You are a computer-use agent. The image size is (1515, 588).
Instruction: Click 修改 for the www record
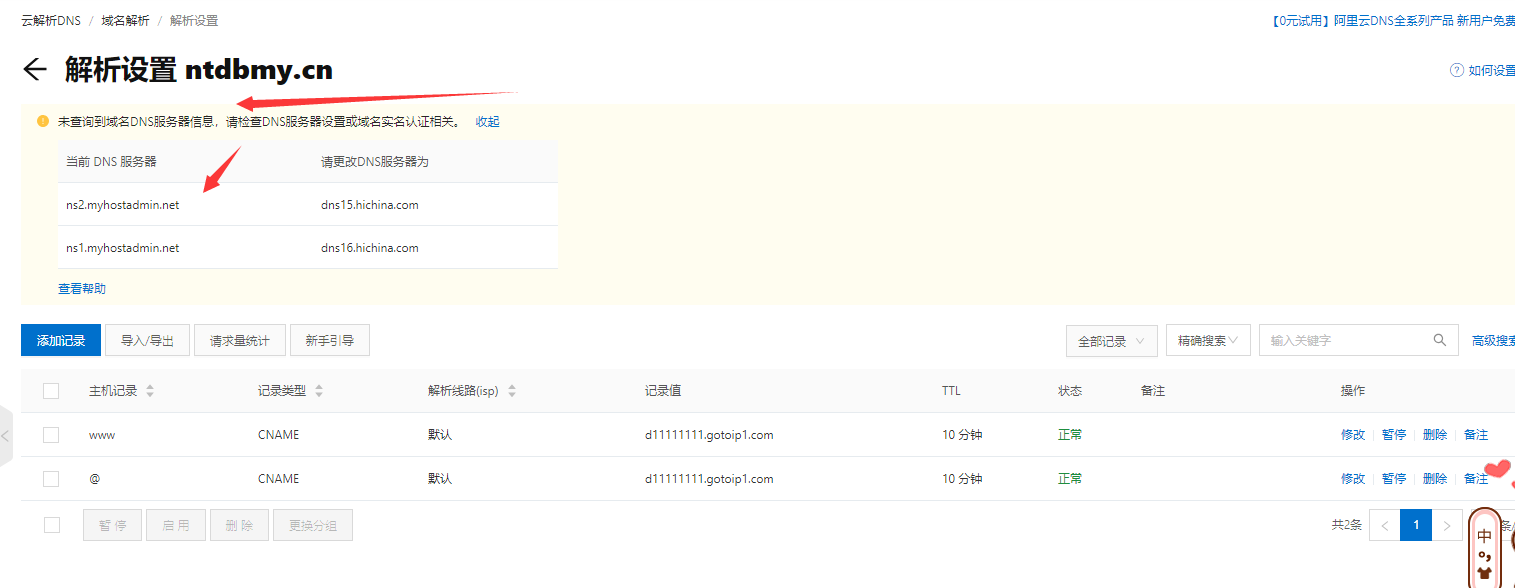tap(1352, 435)
